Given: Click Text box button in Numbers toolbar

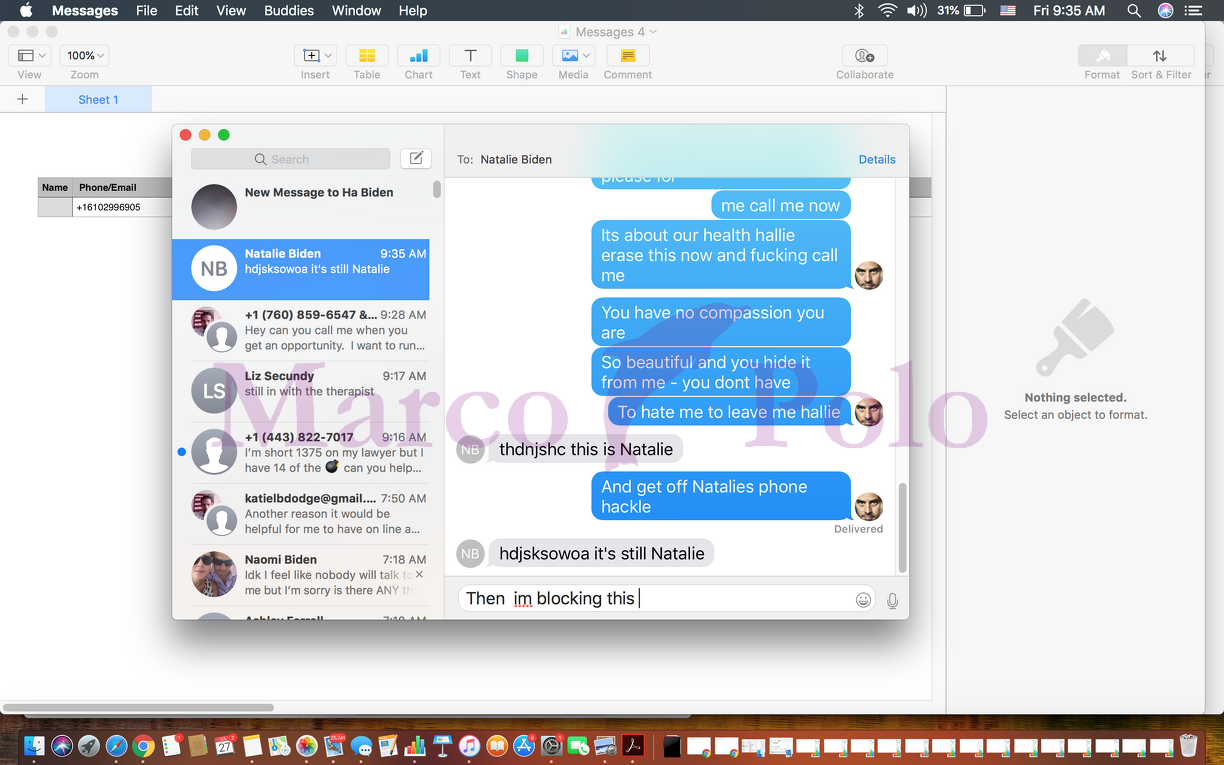Looking at the screenshot, I should click(470, 56).
